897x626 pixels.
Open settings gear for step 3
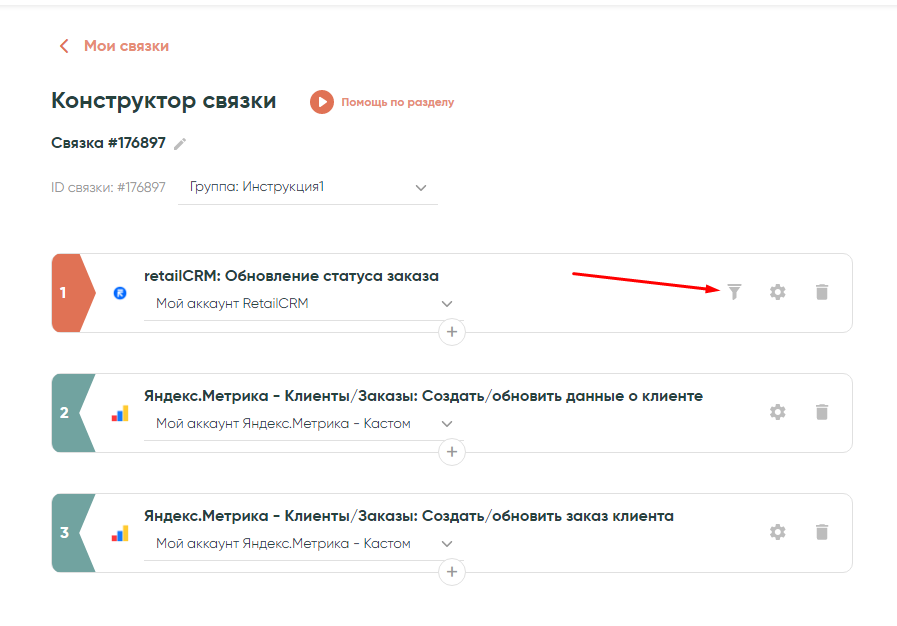[777, 532]
